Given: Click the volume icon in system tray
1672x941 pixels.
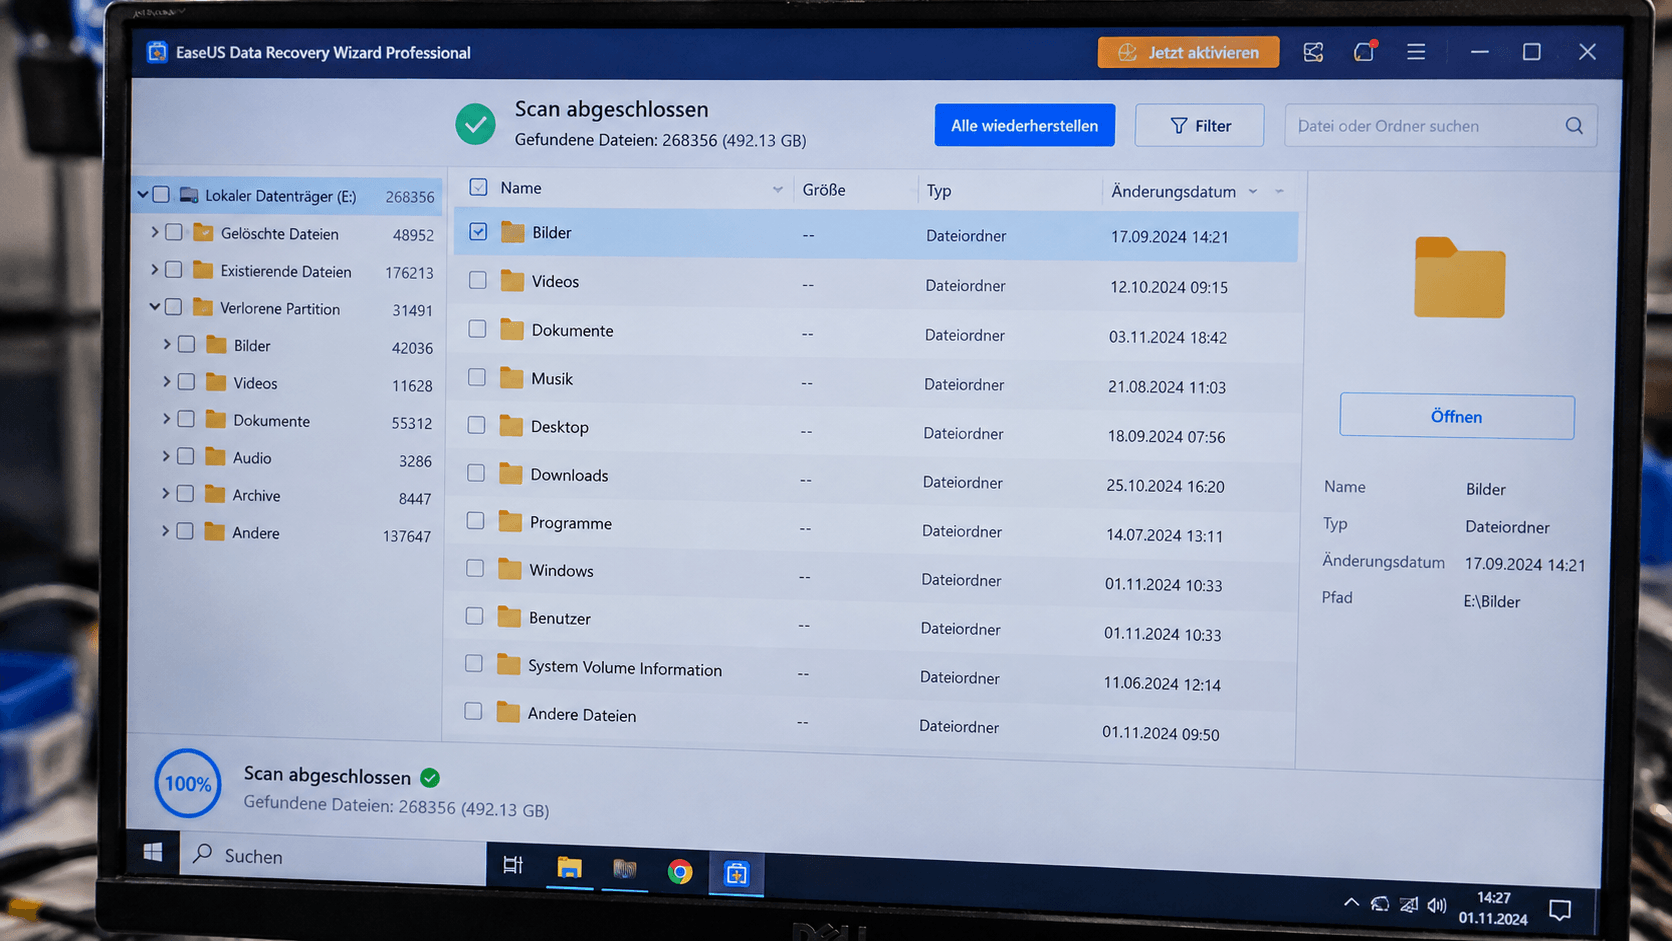Looking at the screenshot, I should (1437, 905).
